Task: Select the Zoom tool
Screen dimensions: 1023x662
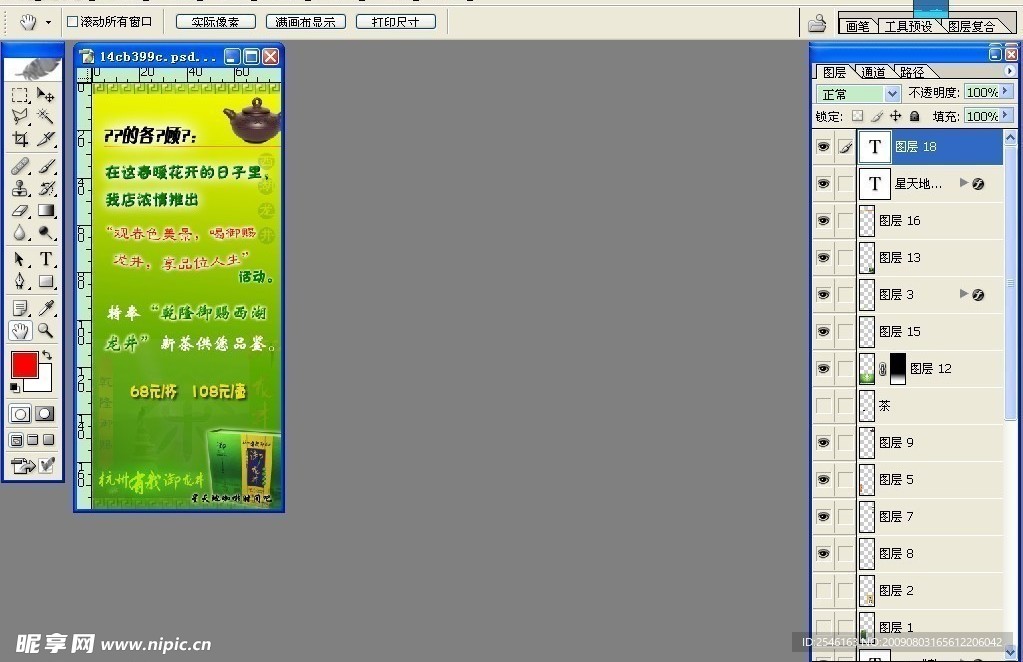Action: (46, 331)
